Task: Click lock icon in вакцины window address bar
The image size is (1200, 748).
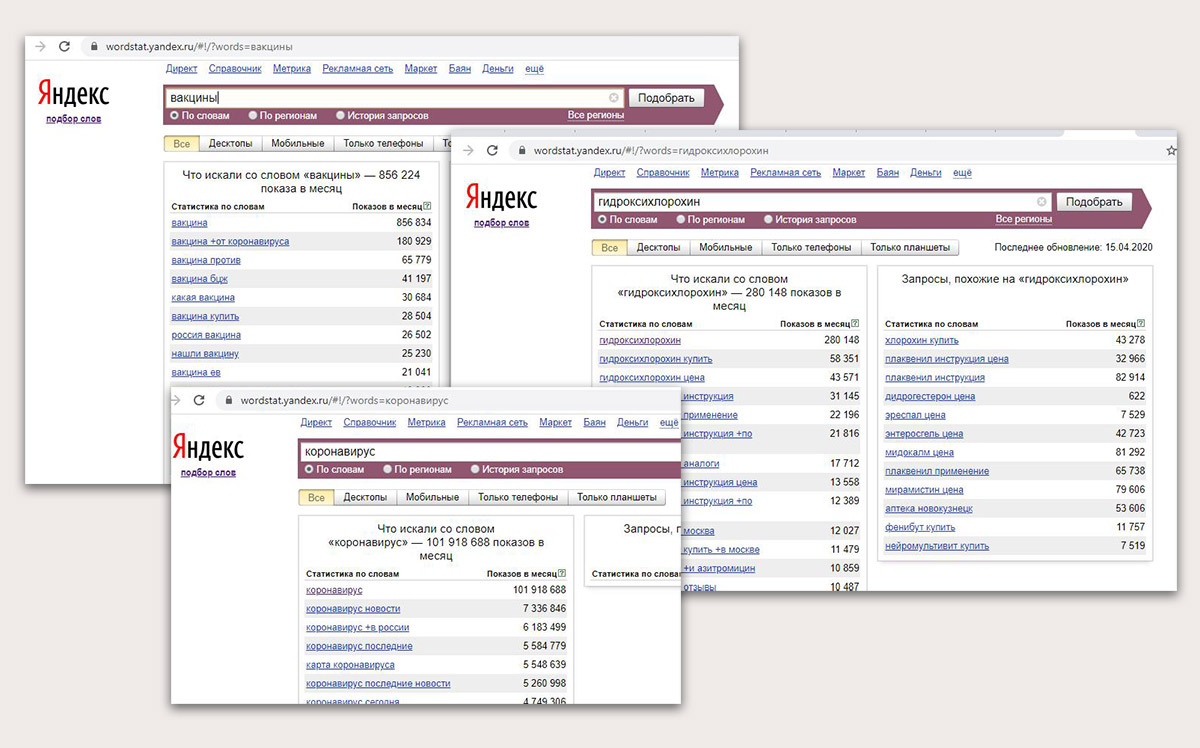Action: 94,47
